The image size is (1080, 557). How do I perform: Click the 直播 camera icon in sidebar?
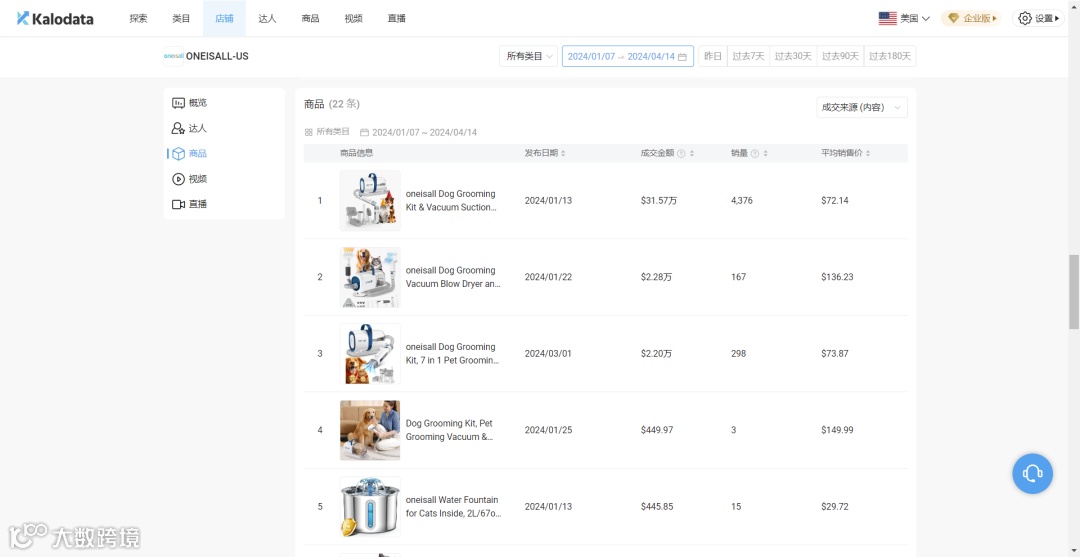point(178,204)
